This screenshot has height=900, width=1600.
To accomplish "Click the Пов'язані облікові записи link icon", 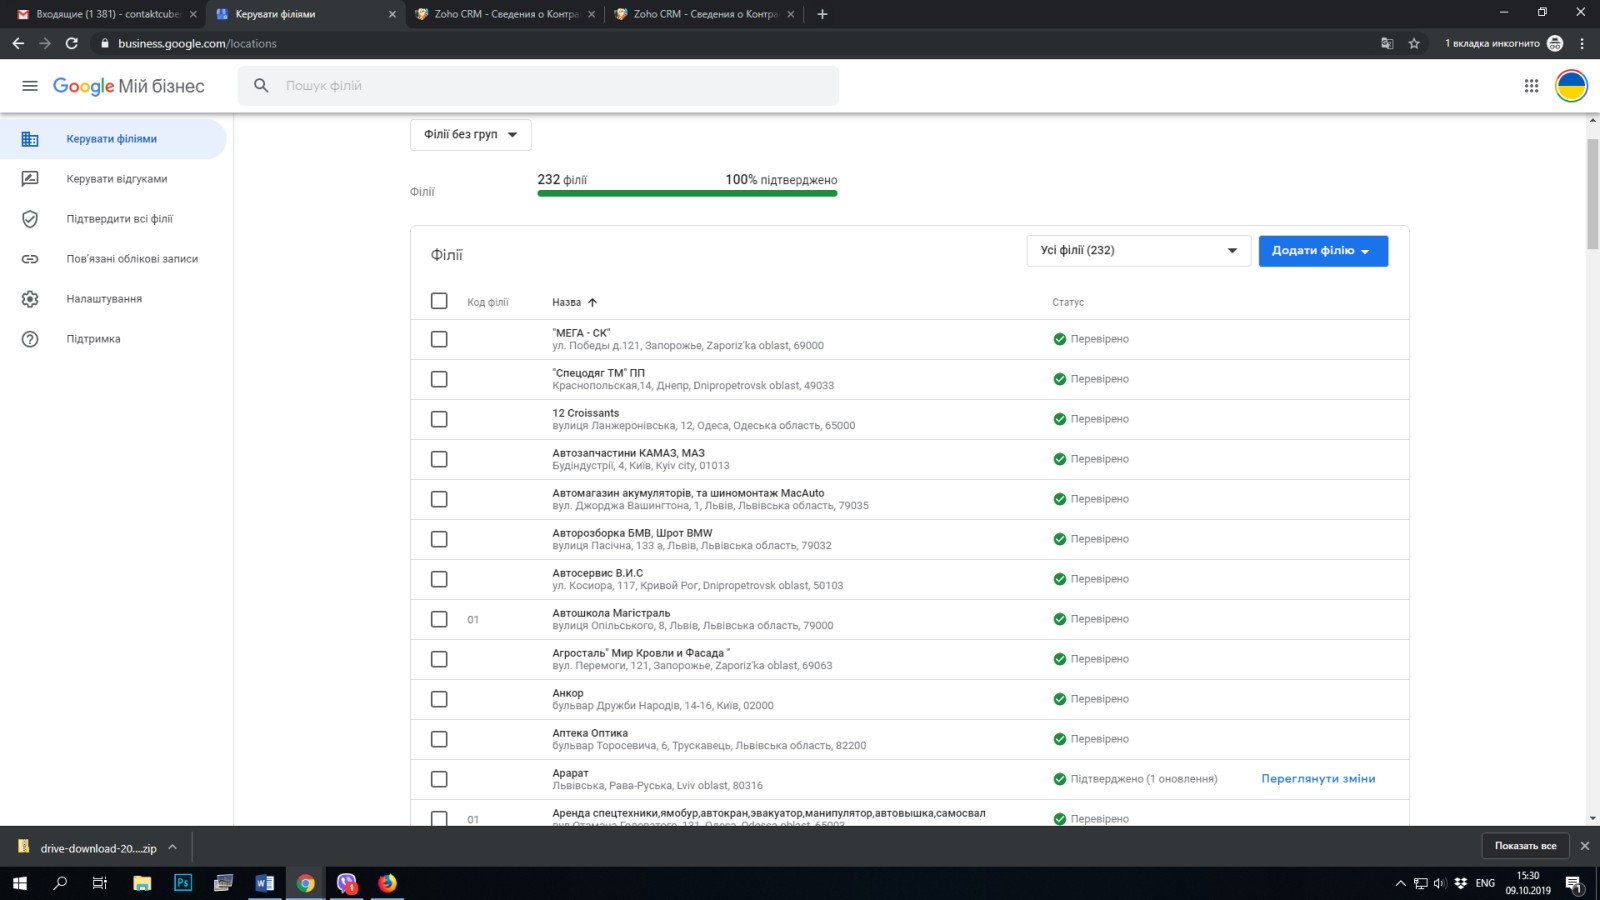I will 30,259.
